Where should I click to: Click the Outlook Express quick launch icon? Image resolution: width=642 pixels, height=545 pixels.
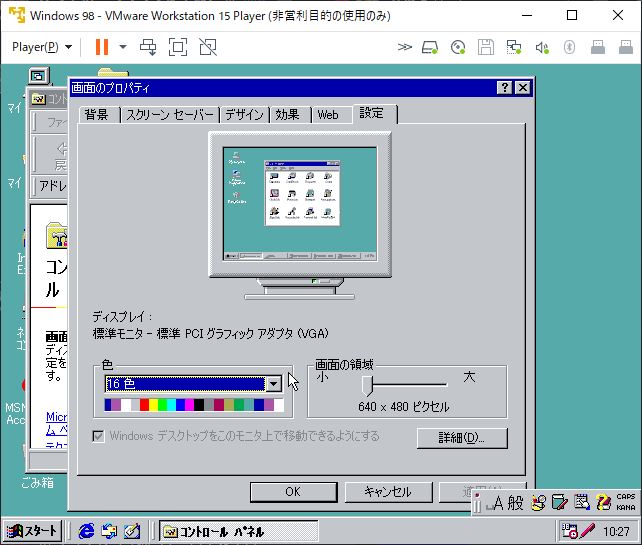click(109, 531)
